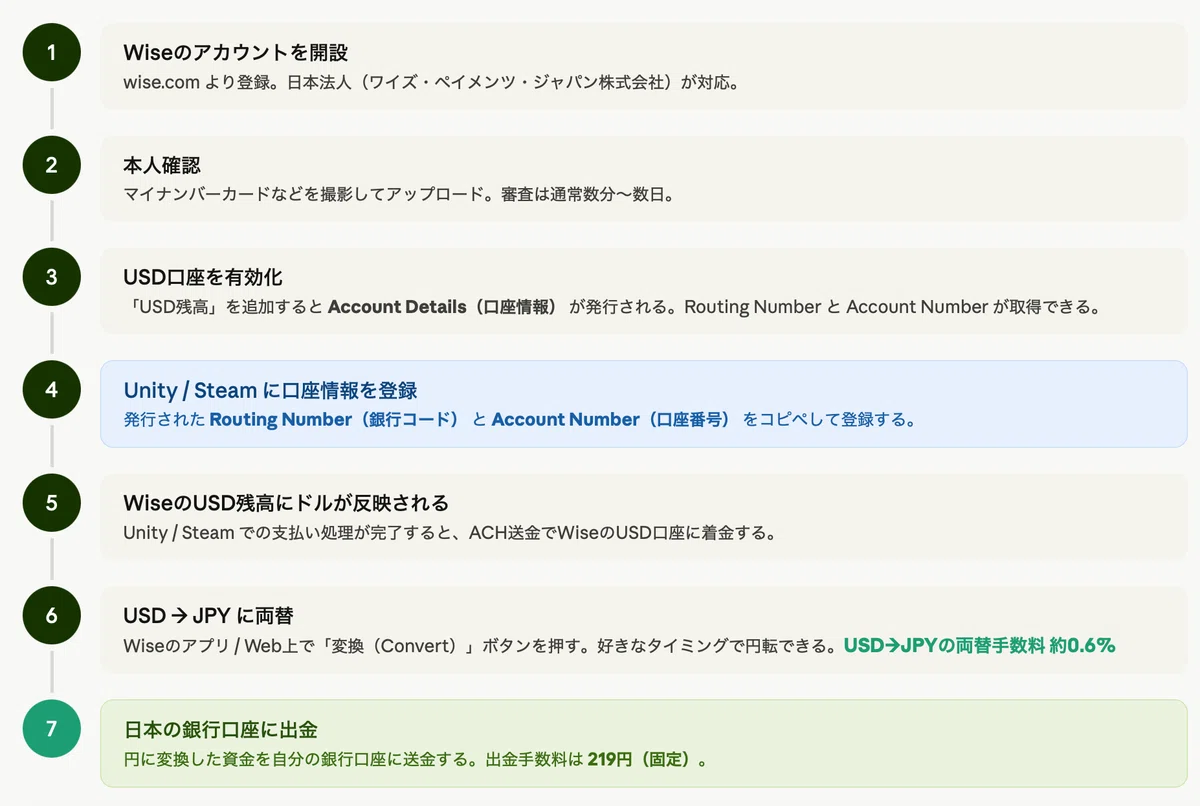Select the green 日本の銀行口座に出金 card
The image size is (1200, 806).
point(643,742)
